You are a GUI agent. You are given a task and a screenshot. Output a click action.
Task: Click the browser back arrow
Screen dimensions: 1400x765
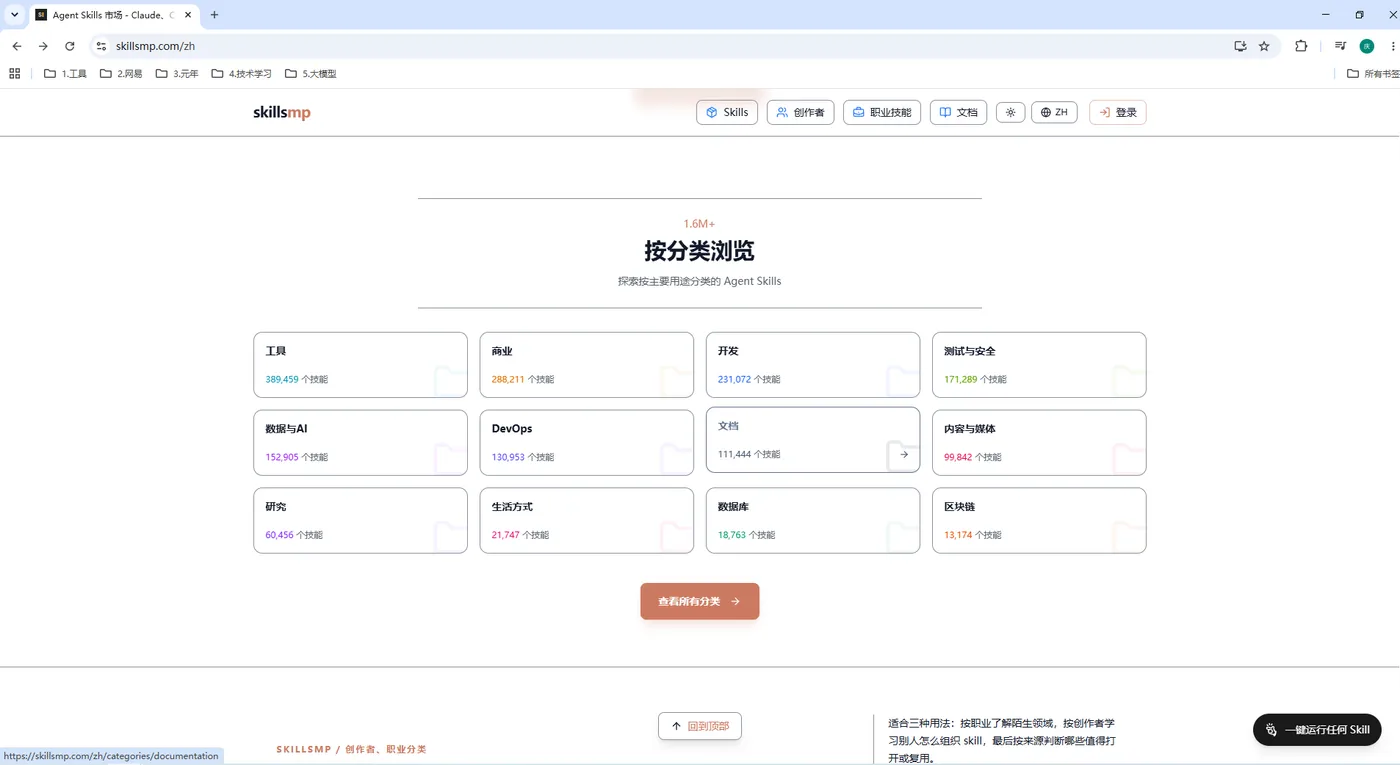coord(17,46)
